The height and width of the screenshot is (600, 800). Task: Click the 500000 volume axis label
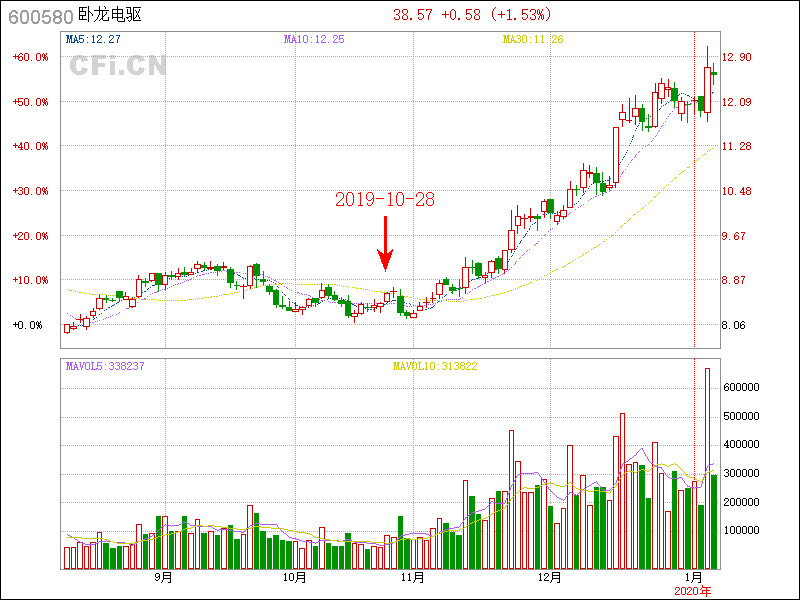(741, 417)
